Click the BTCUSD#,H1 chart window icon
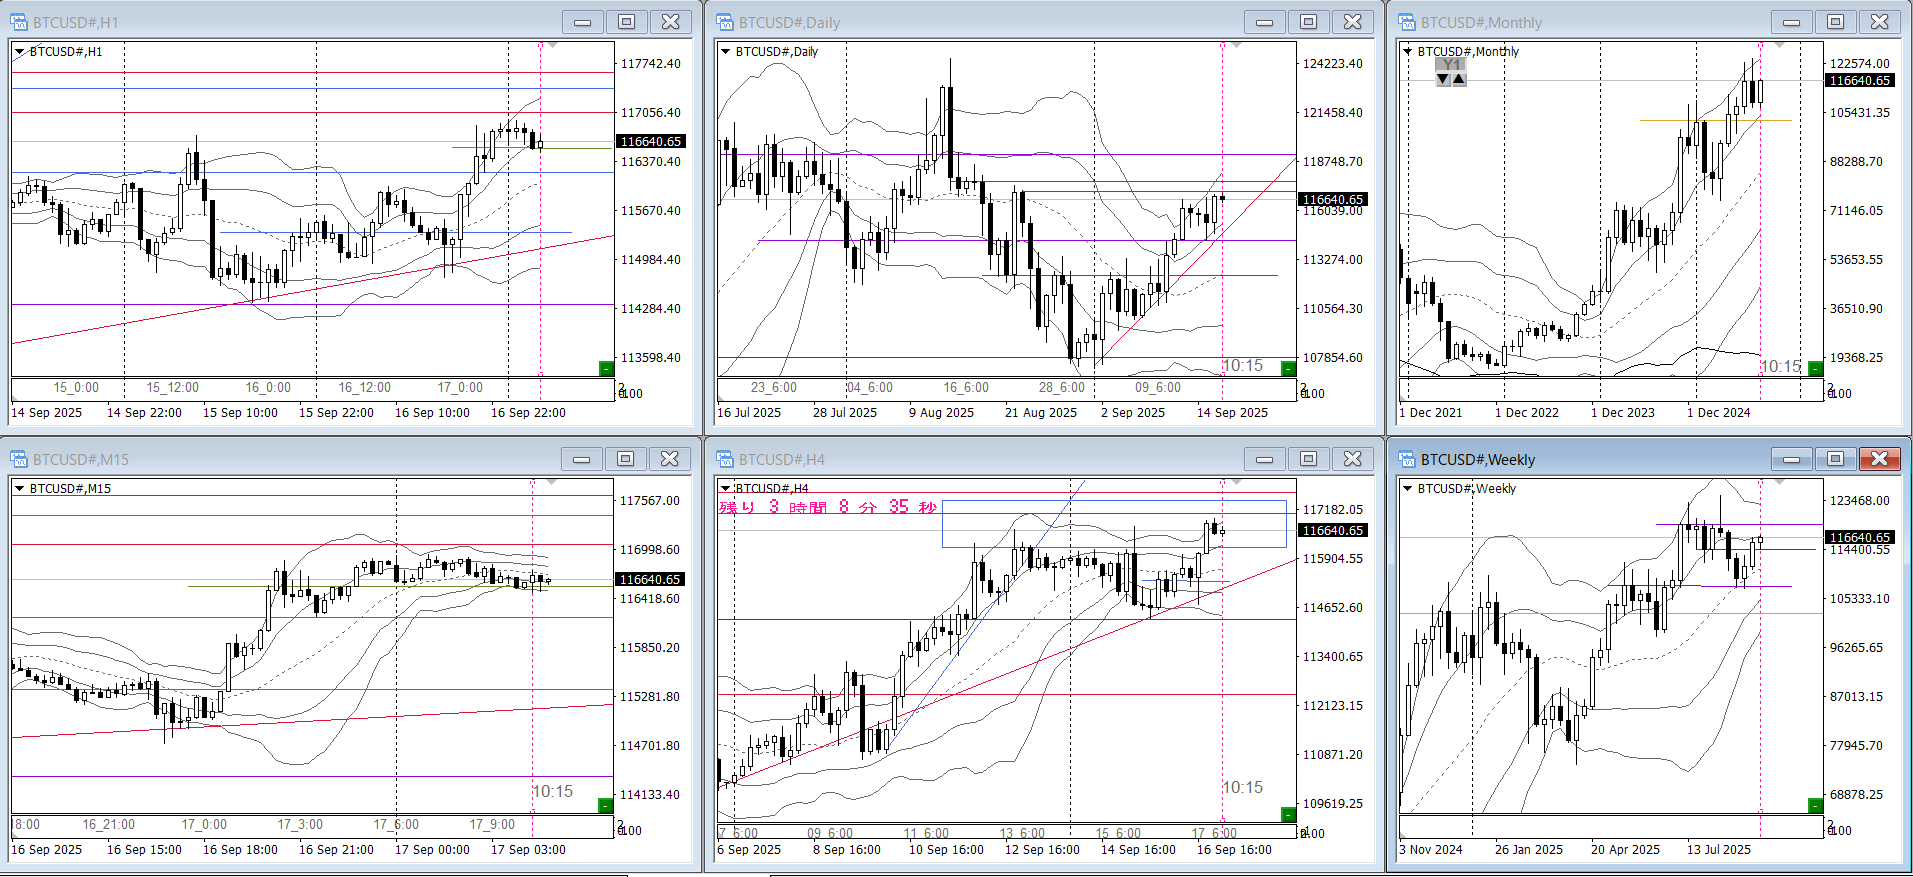1913x877 pixels. pos(19,22)
